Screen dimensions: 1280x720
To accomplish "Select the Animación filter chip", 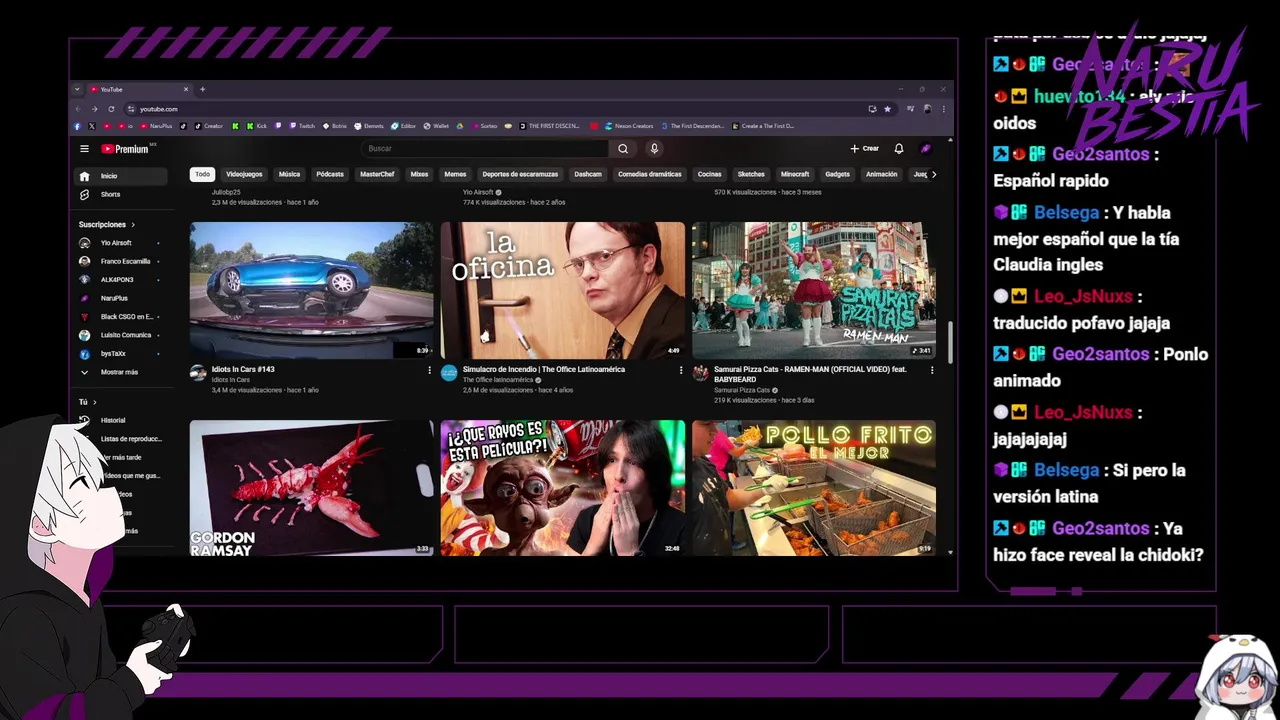I will tap(881, 174).
